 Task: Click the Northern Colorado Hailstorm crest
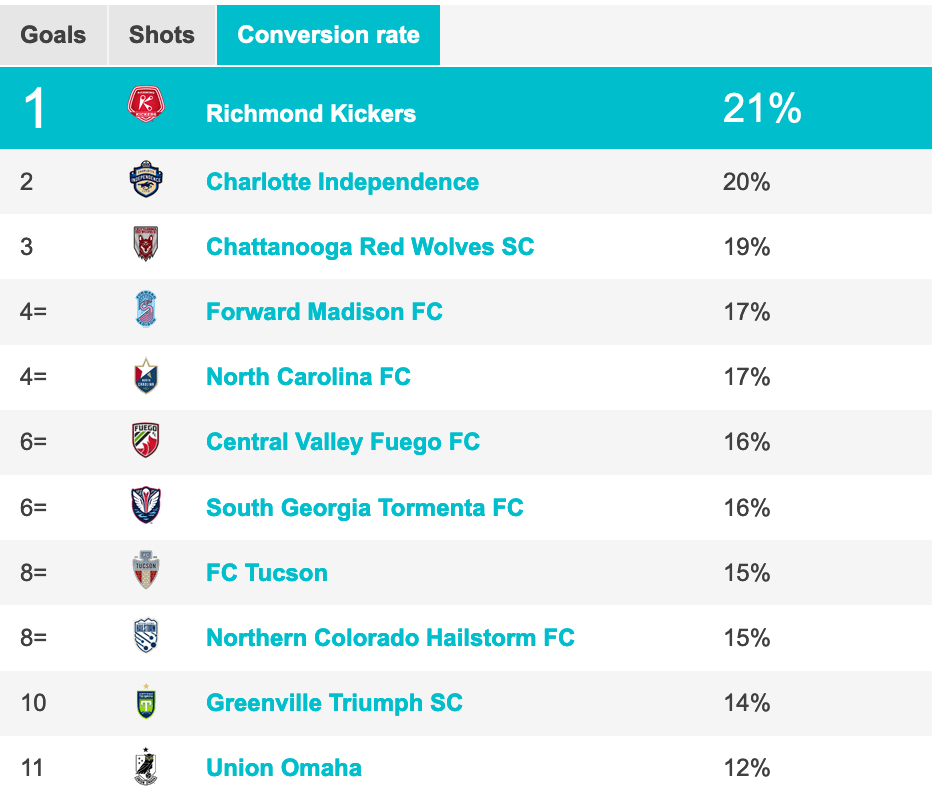pos(146,637)
